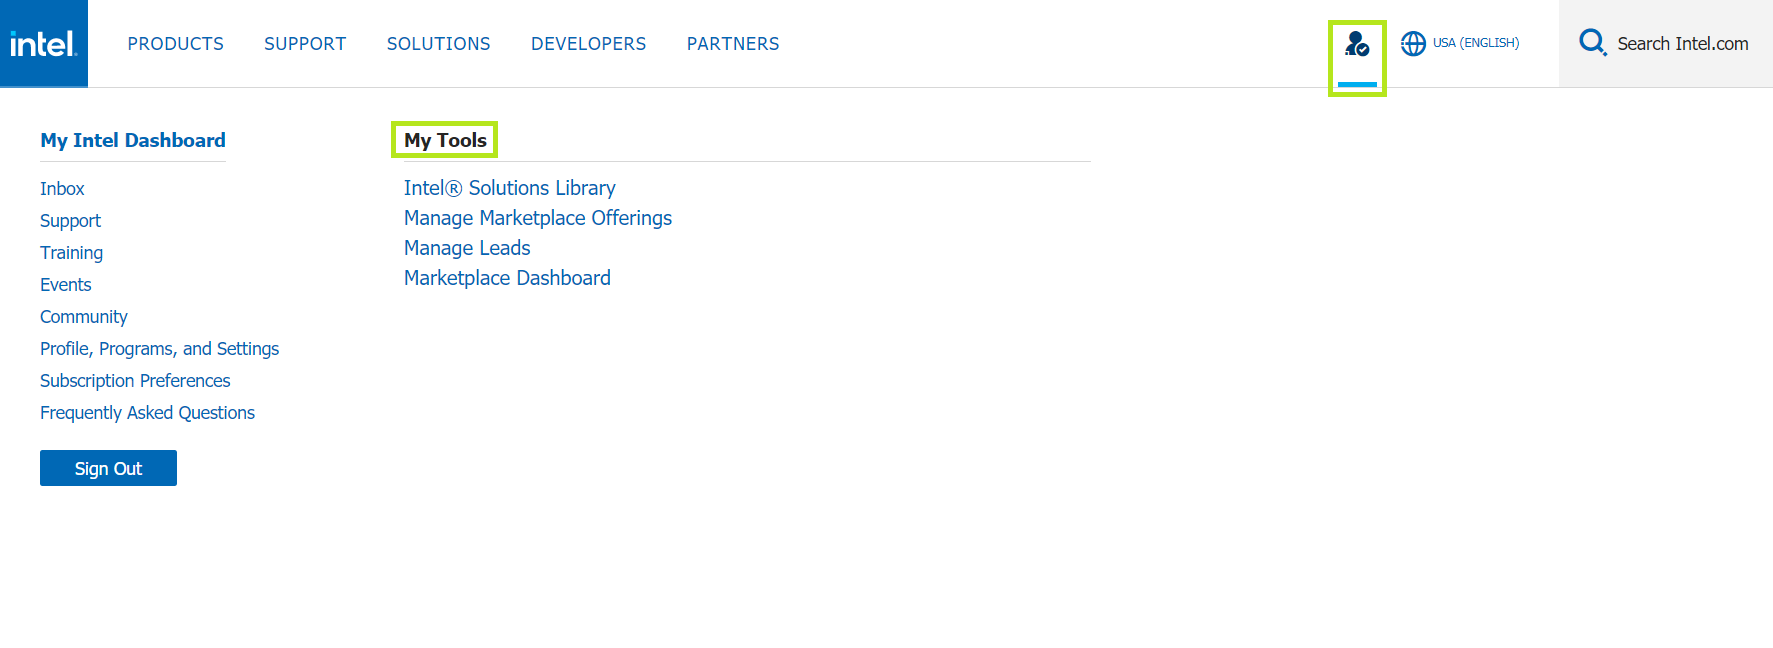Screen dimensions: 1773x648
Task: Open Subscription Preferences
Action: click(135, 381)
